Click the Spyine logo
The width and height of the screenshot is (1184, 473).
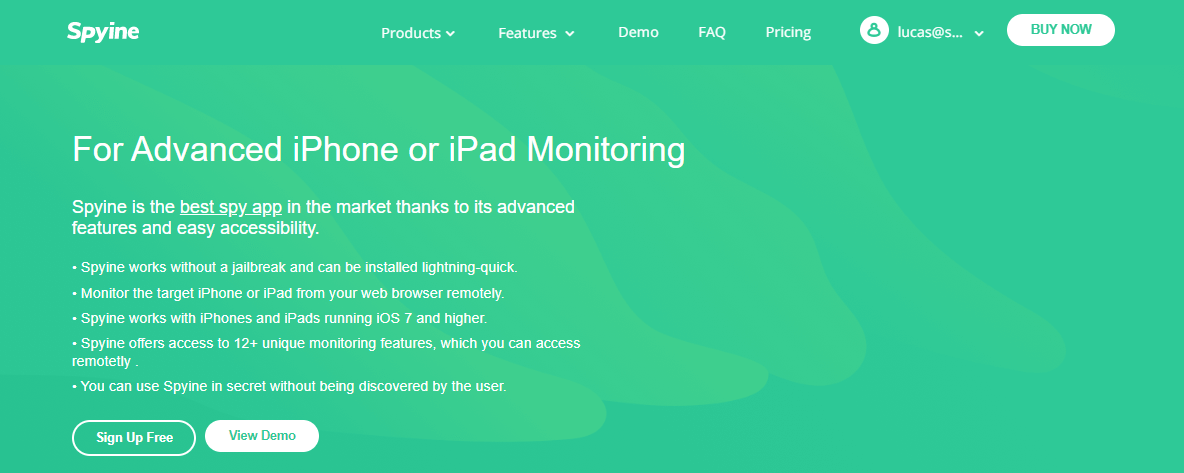click(x=103, y=32)
